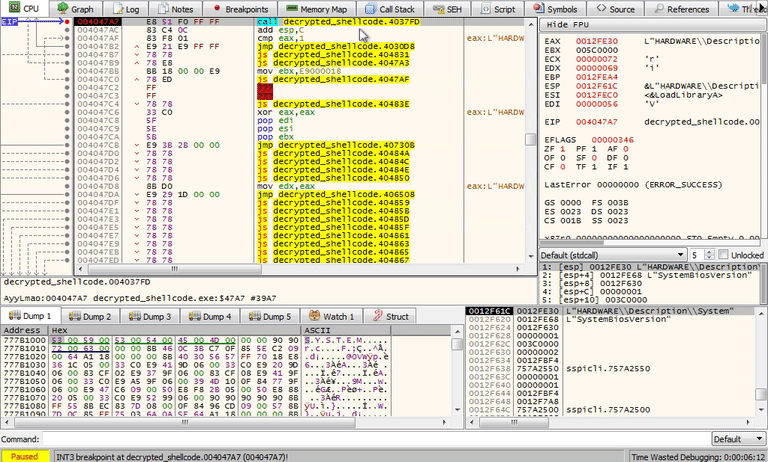
Task: Open the Struct tab
Action: [x=391, y=316]
